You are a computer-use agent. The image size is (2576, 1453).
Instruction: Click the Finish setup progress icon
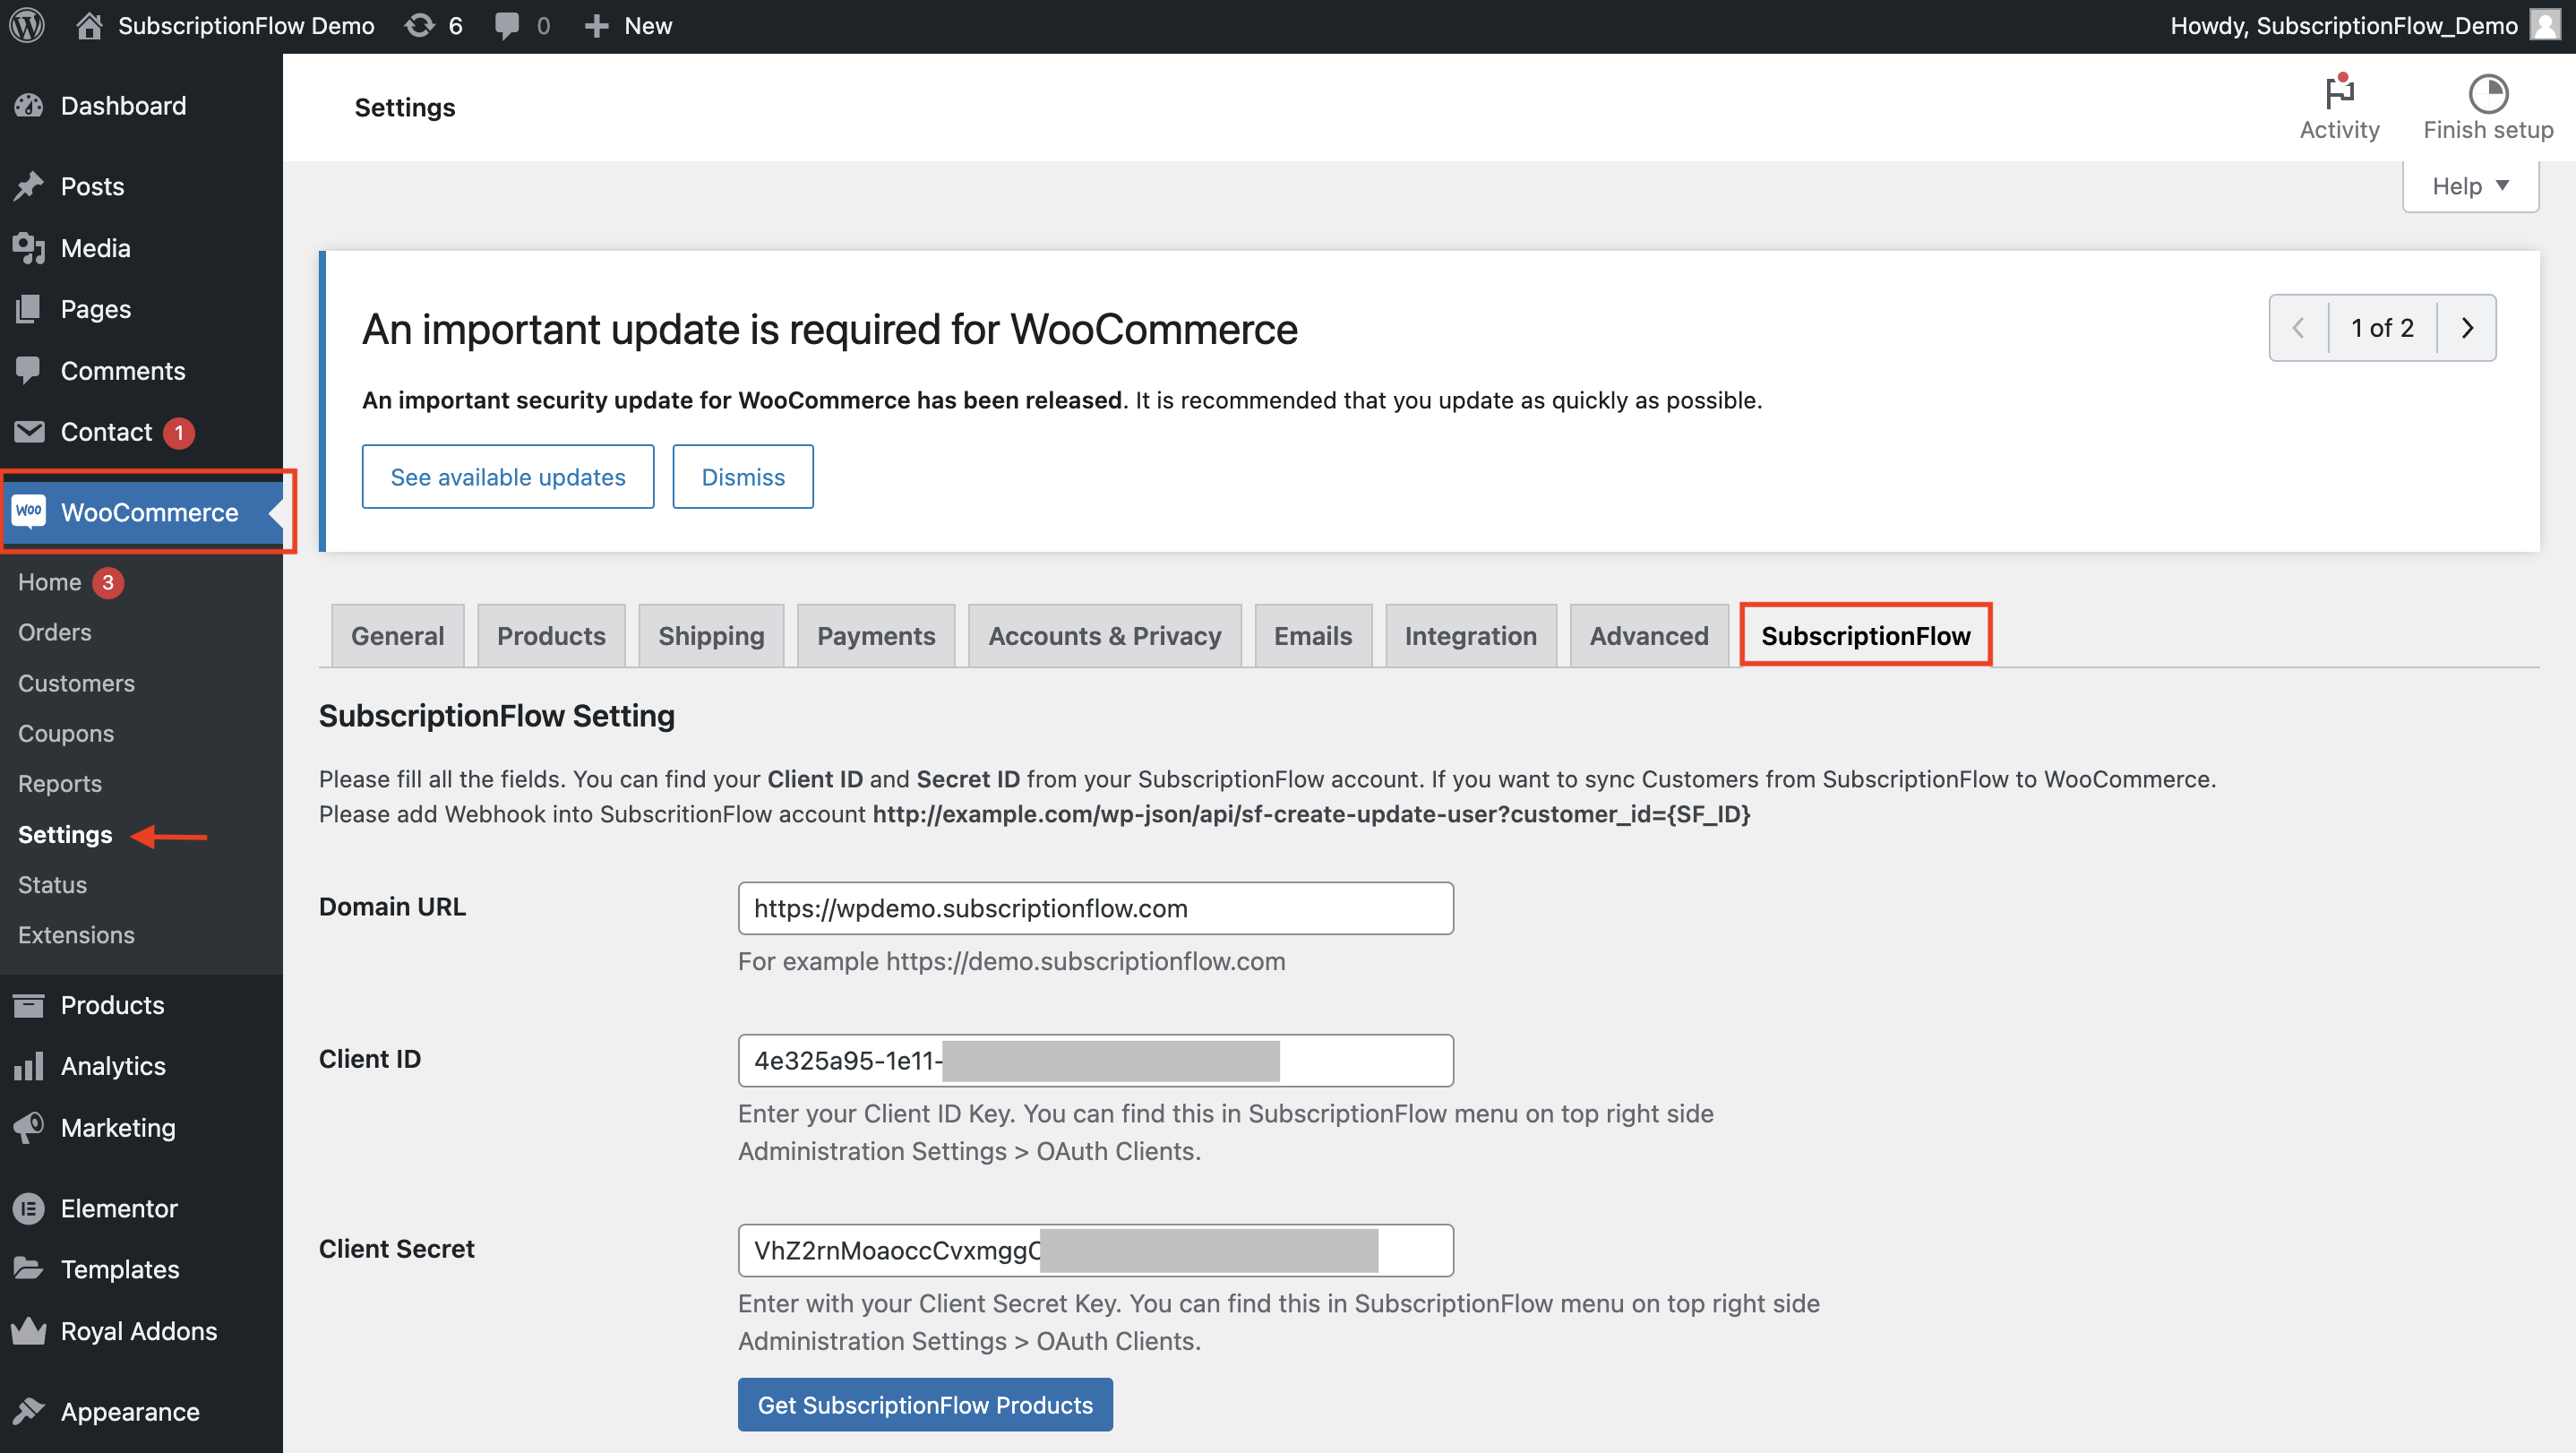coord(2488,93)
